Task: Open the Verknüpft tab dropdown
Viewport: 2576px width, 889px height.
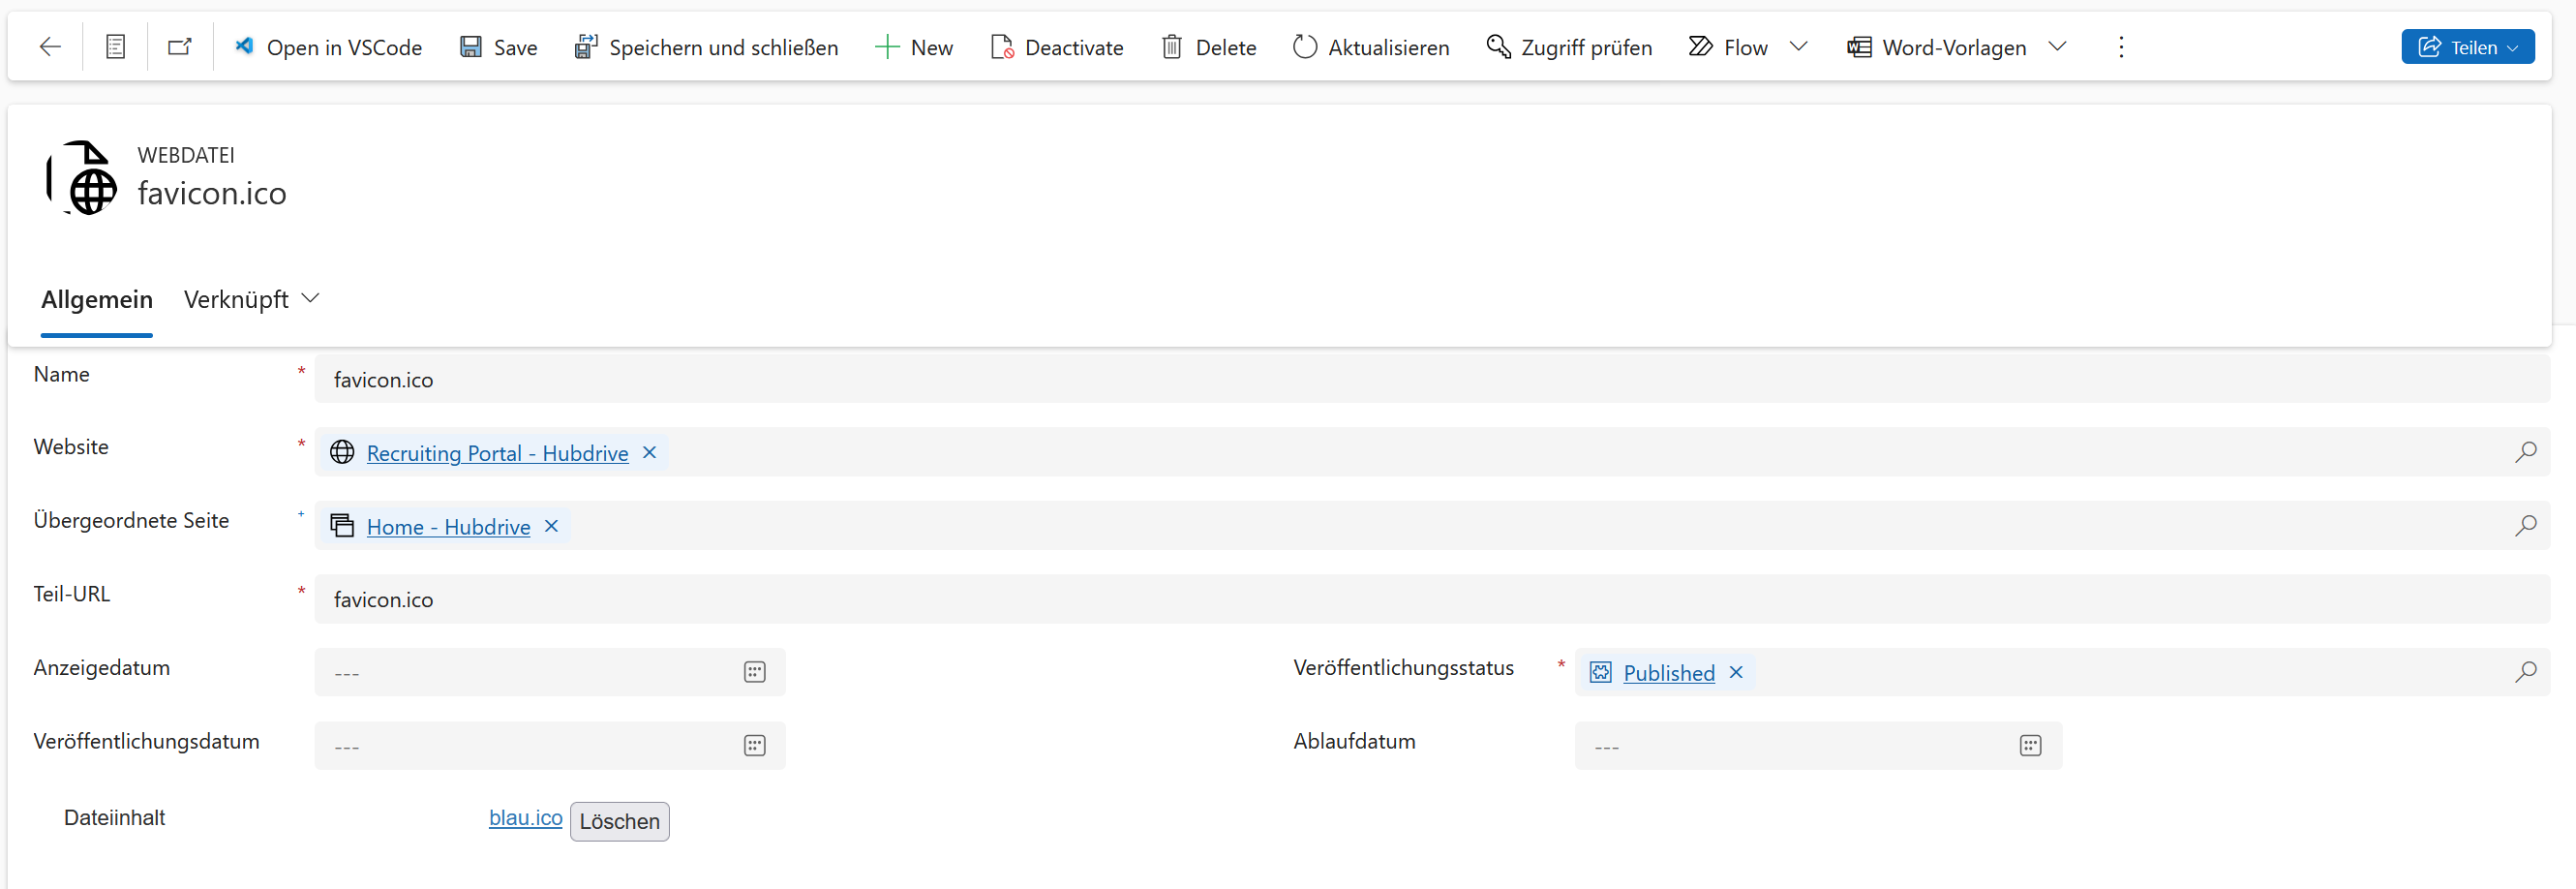Action: [x=251, y=299]
